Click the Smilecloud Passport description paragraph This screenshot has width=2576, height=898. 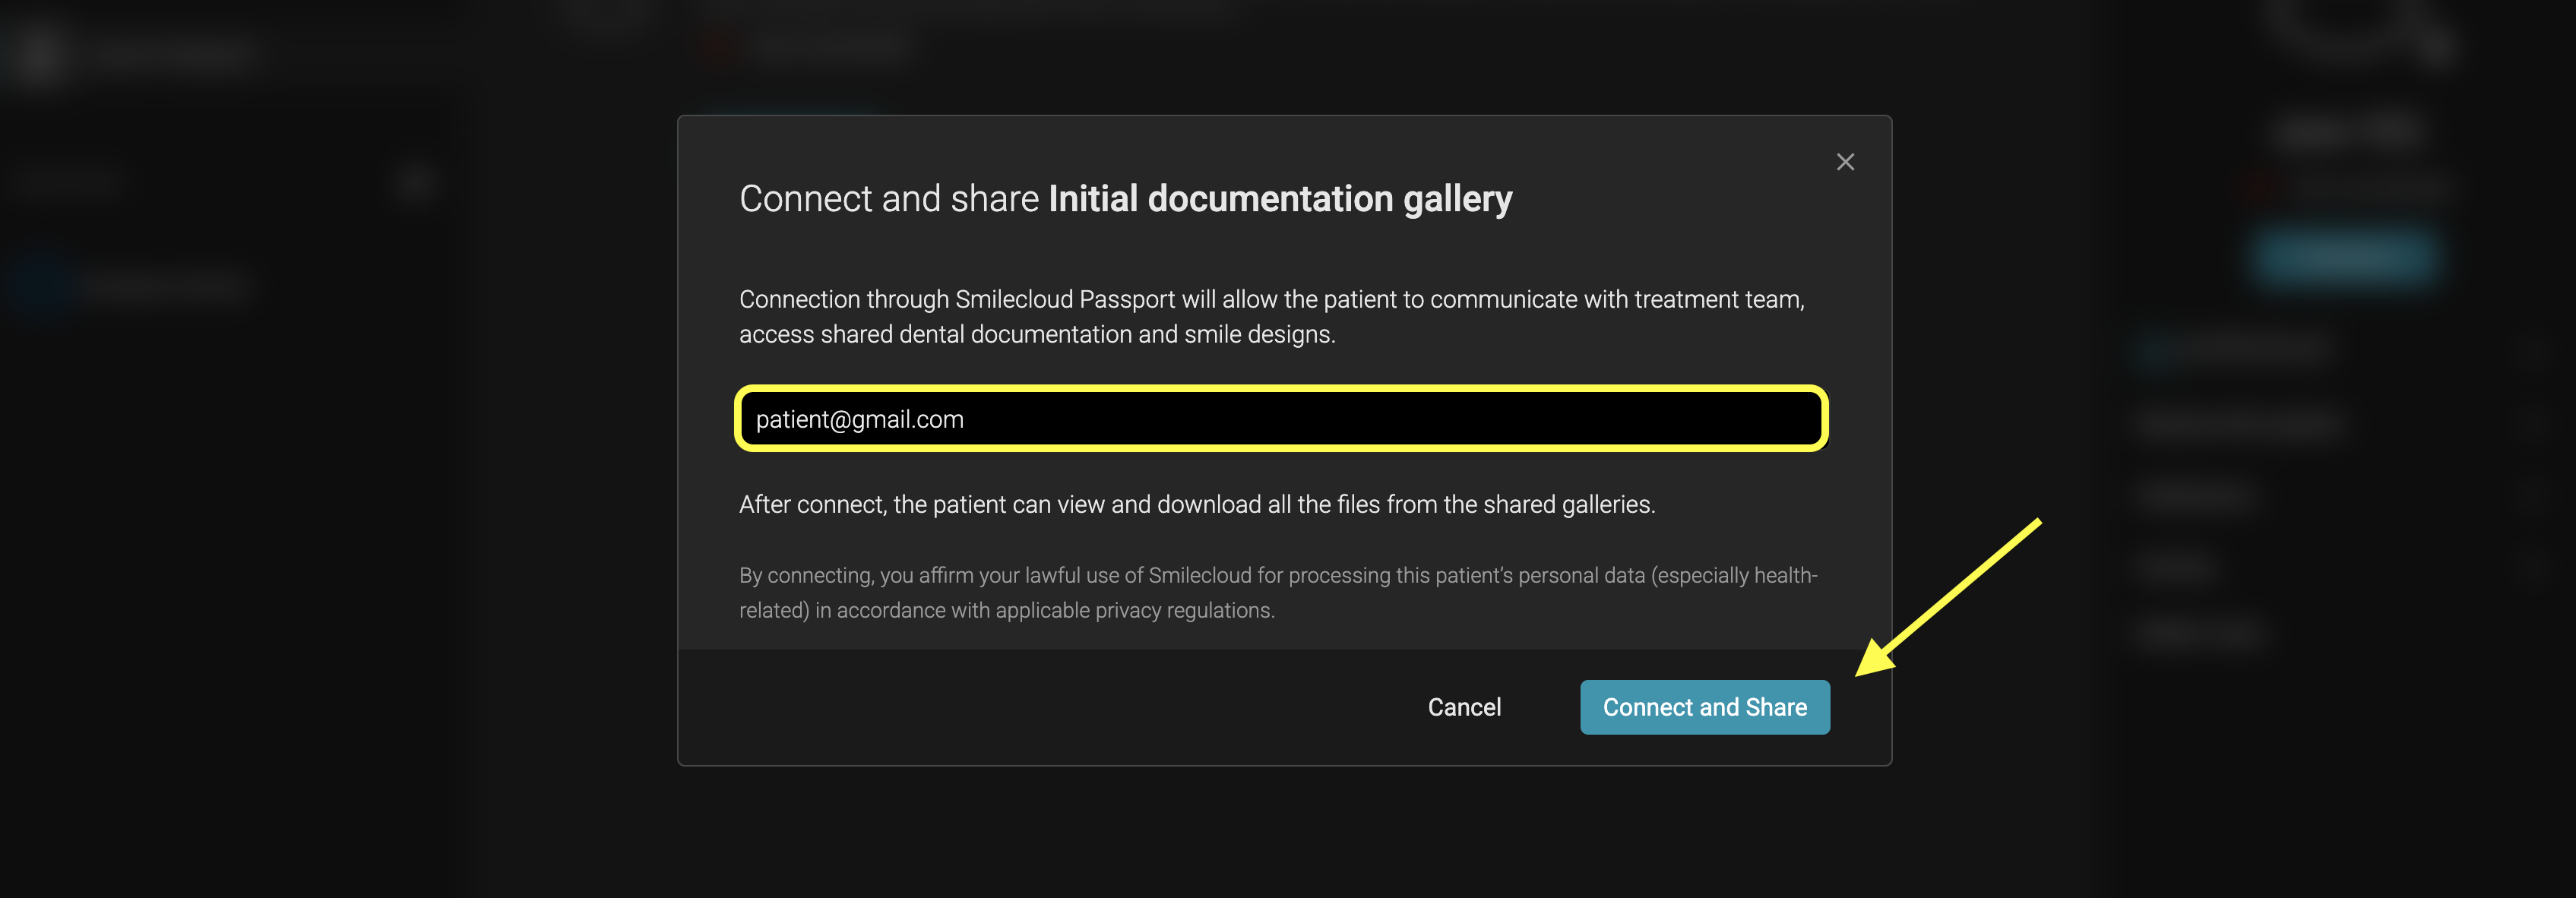(1272, 316)
